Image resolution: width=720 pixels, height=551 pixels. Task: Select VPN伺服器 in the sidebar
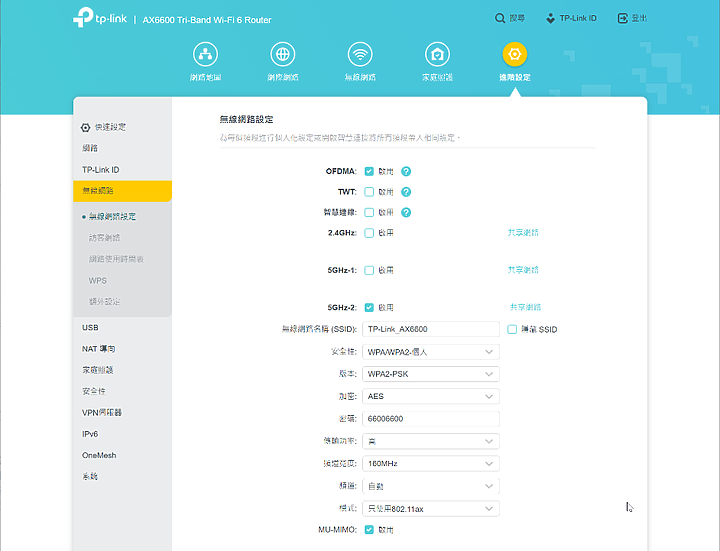102,413
